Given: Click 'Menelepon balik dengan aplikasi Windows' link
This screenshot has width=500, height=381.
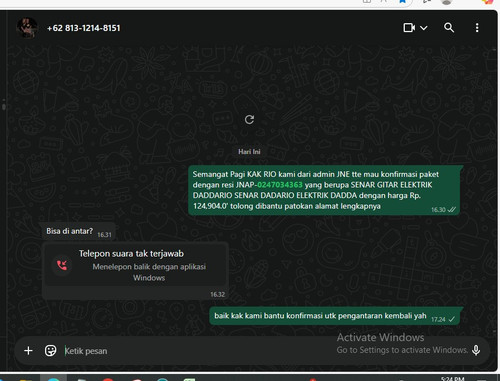Looking at the screenshot, I should pos(149,272).
